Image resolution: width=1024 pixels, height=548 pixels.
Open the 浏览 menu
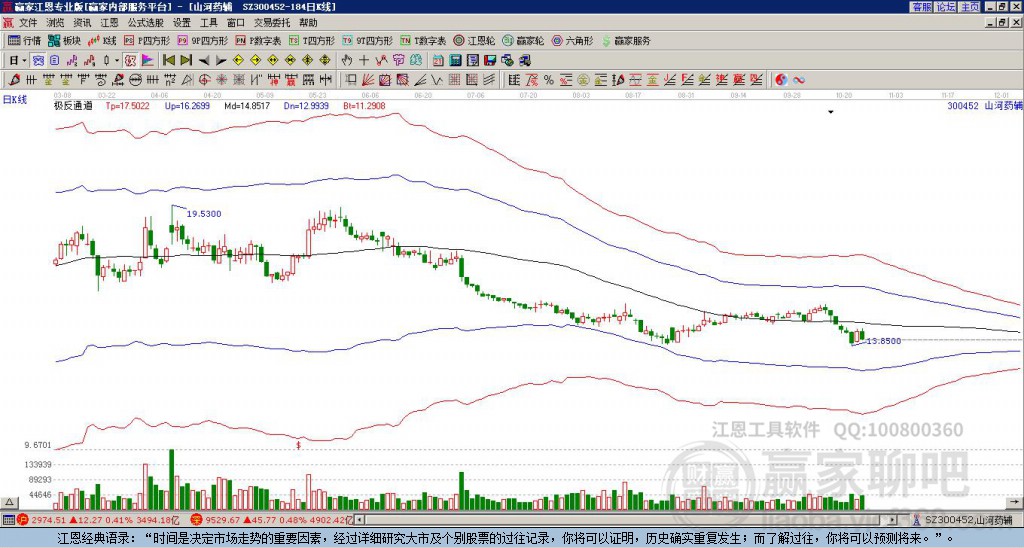click(56, 23)
